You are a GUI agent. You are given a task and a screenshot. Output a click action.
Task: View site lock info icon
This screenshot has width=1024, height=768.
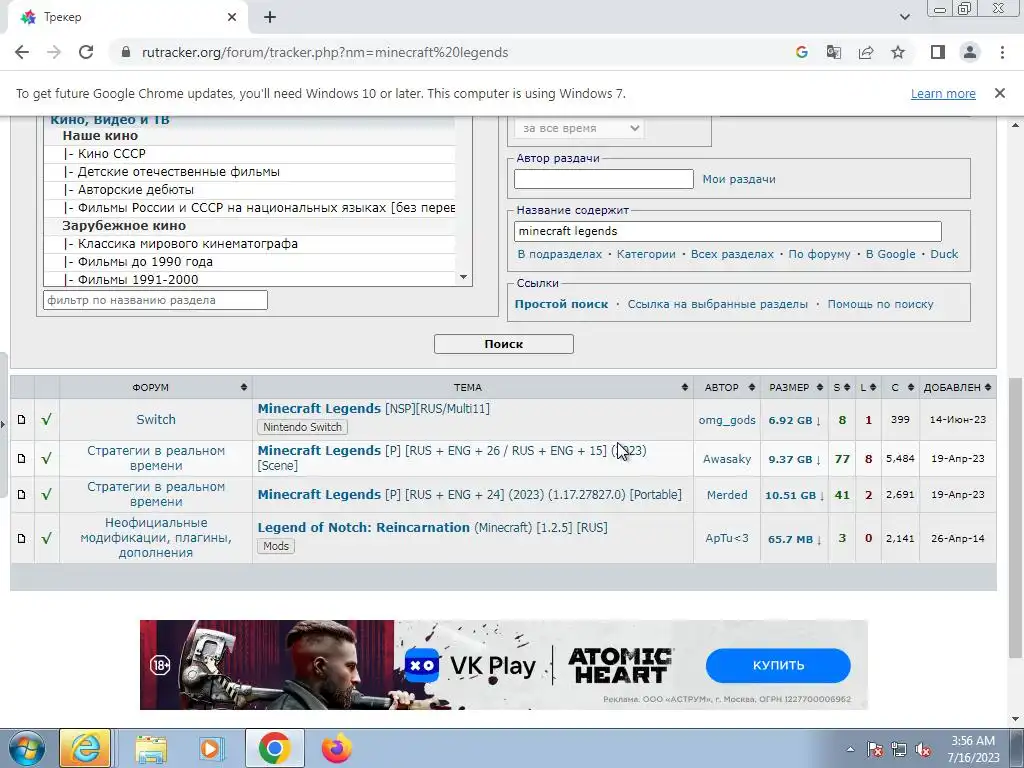[126, 52]
